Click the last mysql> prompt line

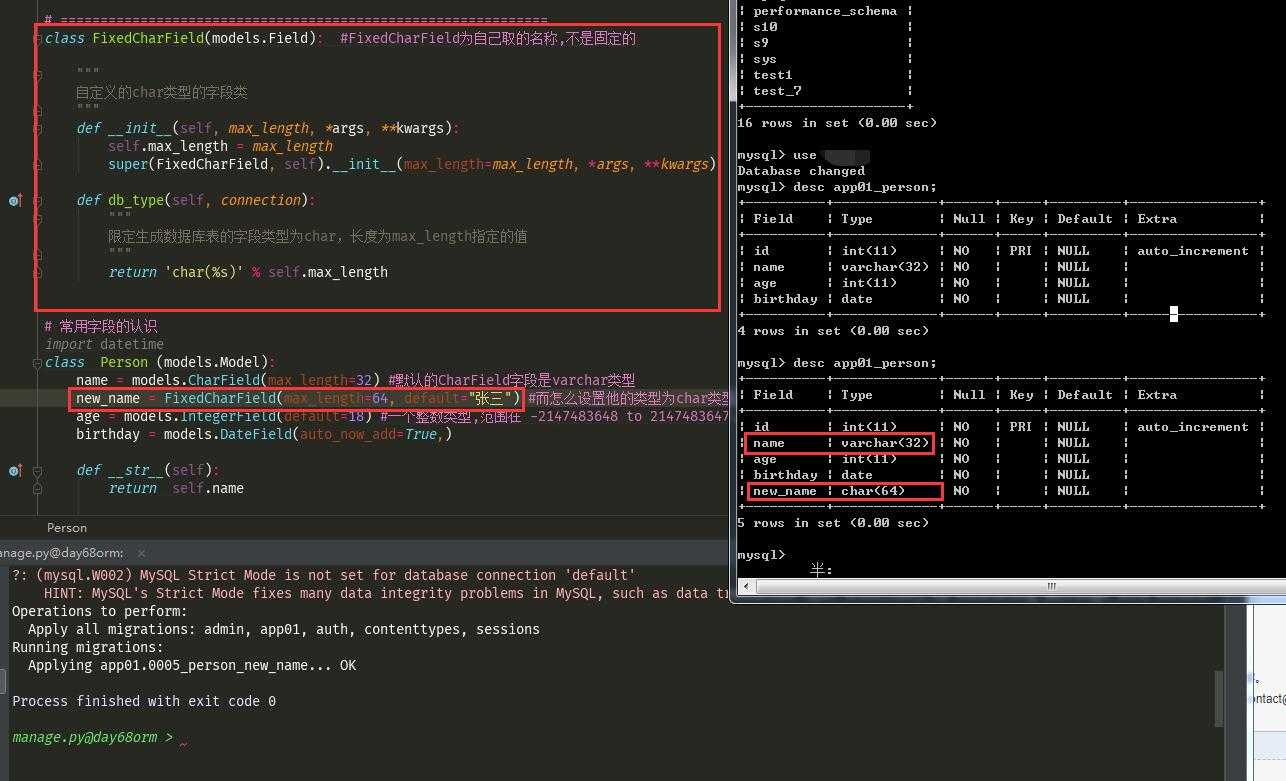[762, 555]
